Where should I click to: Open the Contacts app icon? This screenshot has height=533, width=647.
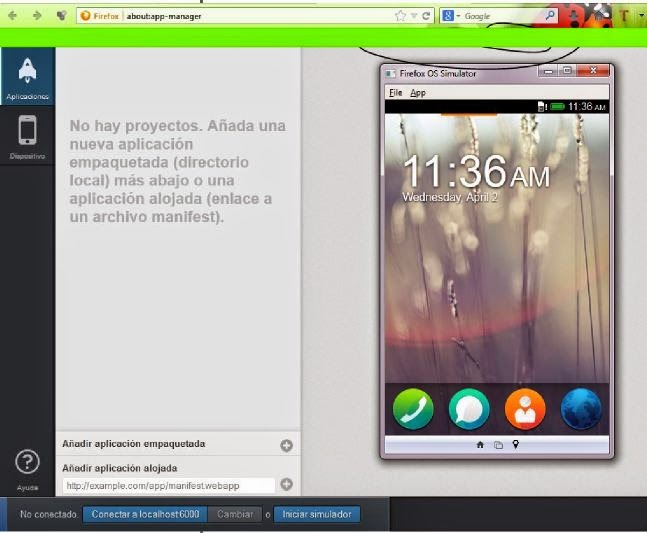(x=525, y=409)
